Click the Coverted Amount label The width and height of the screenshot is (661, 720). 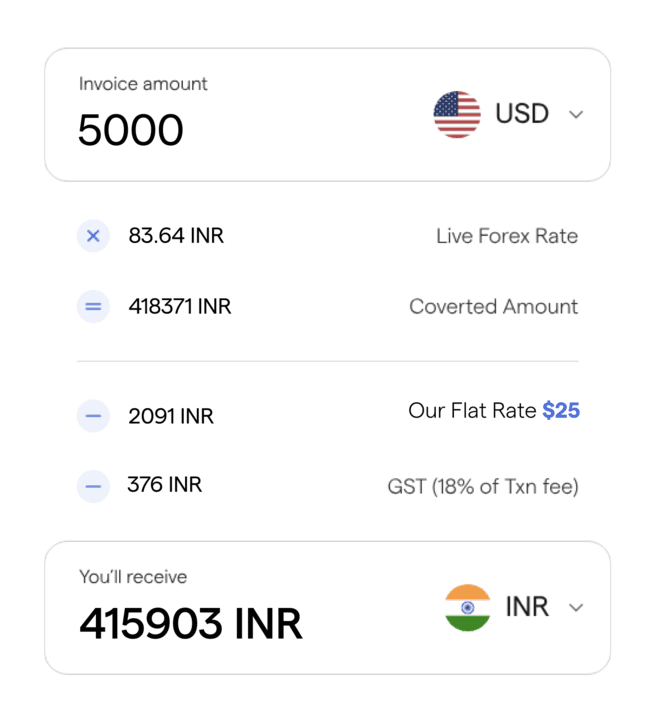pyautogui.click(x=493, y=307)
